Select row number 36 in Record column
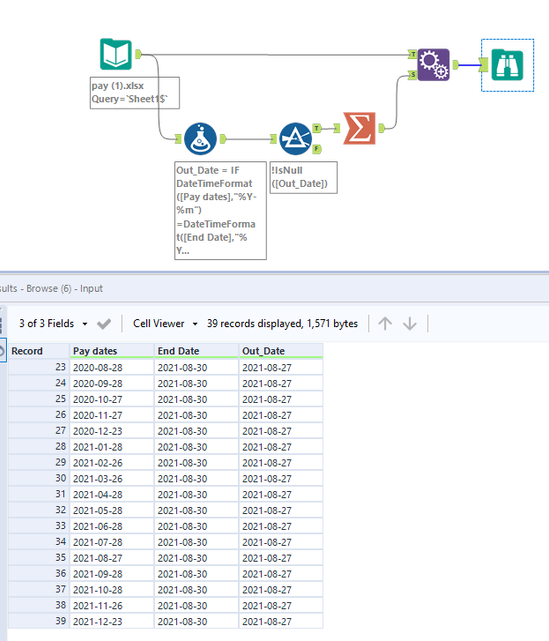 (x=39, y=574)
